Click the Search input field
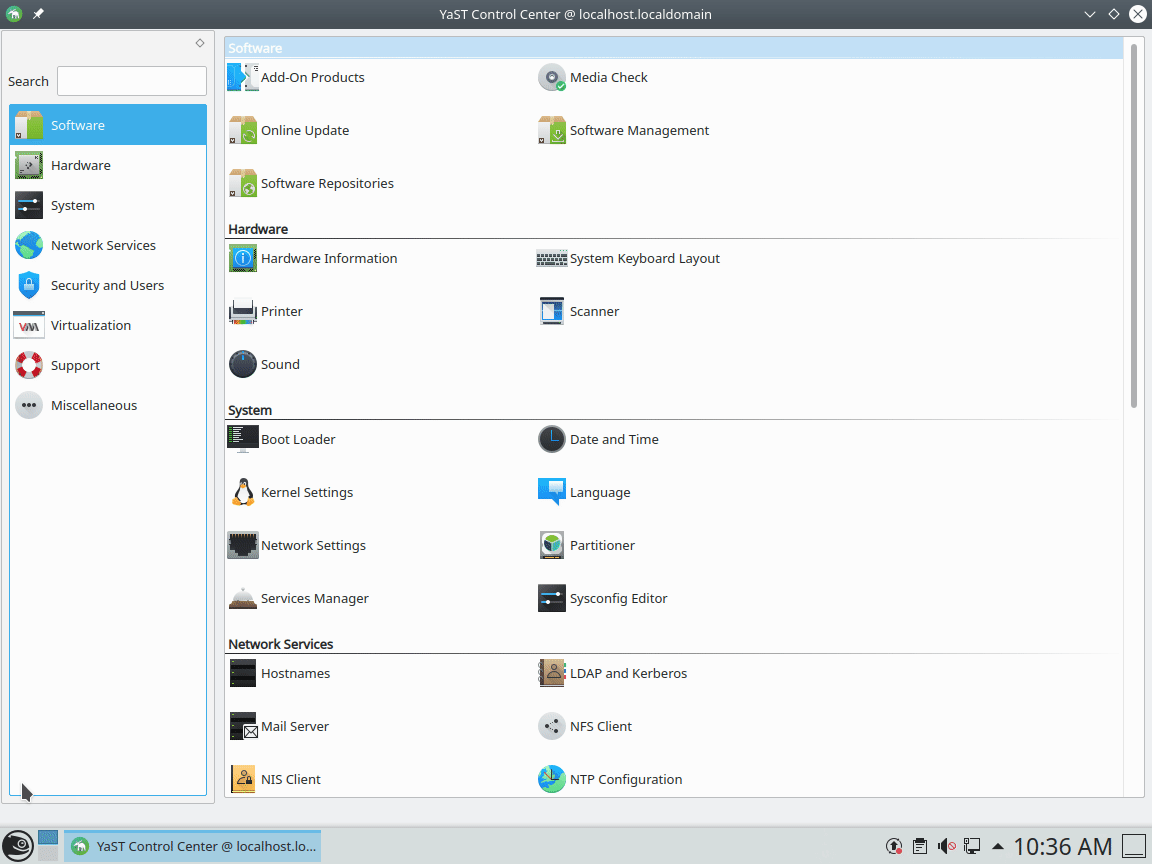 click(x=132, y=81)
